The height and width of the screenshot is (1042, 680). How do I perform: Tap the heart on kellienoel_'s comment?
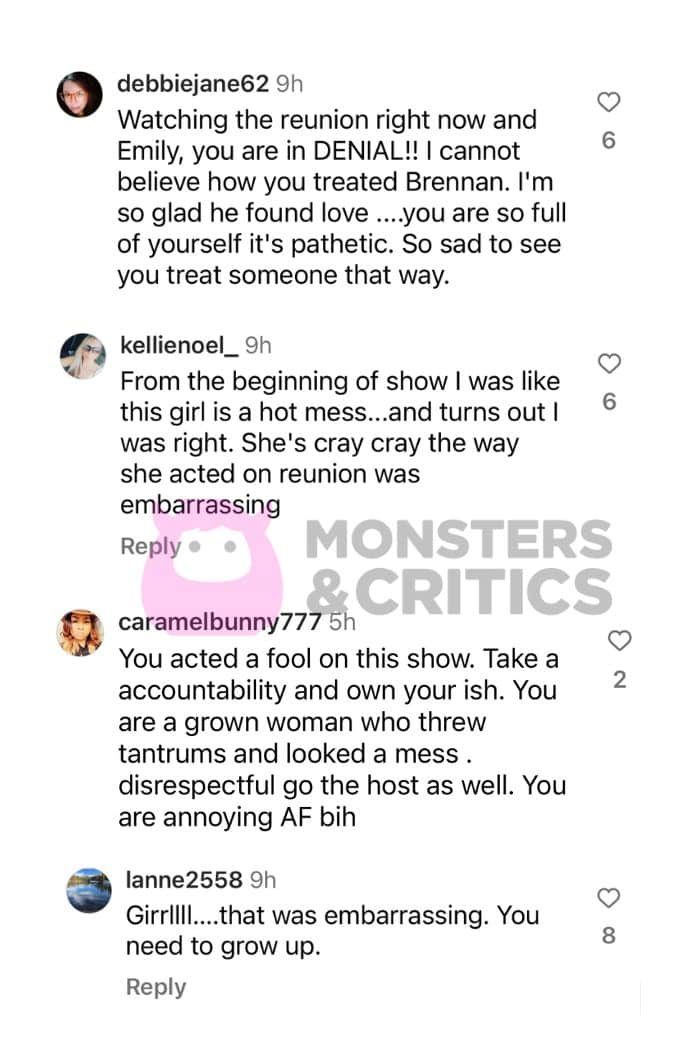[610, 364]
